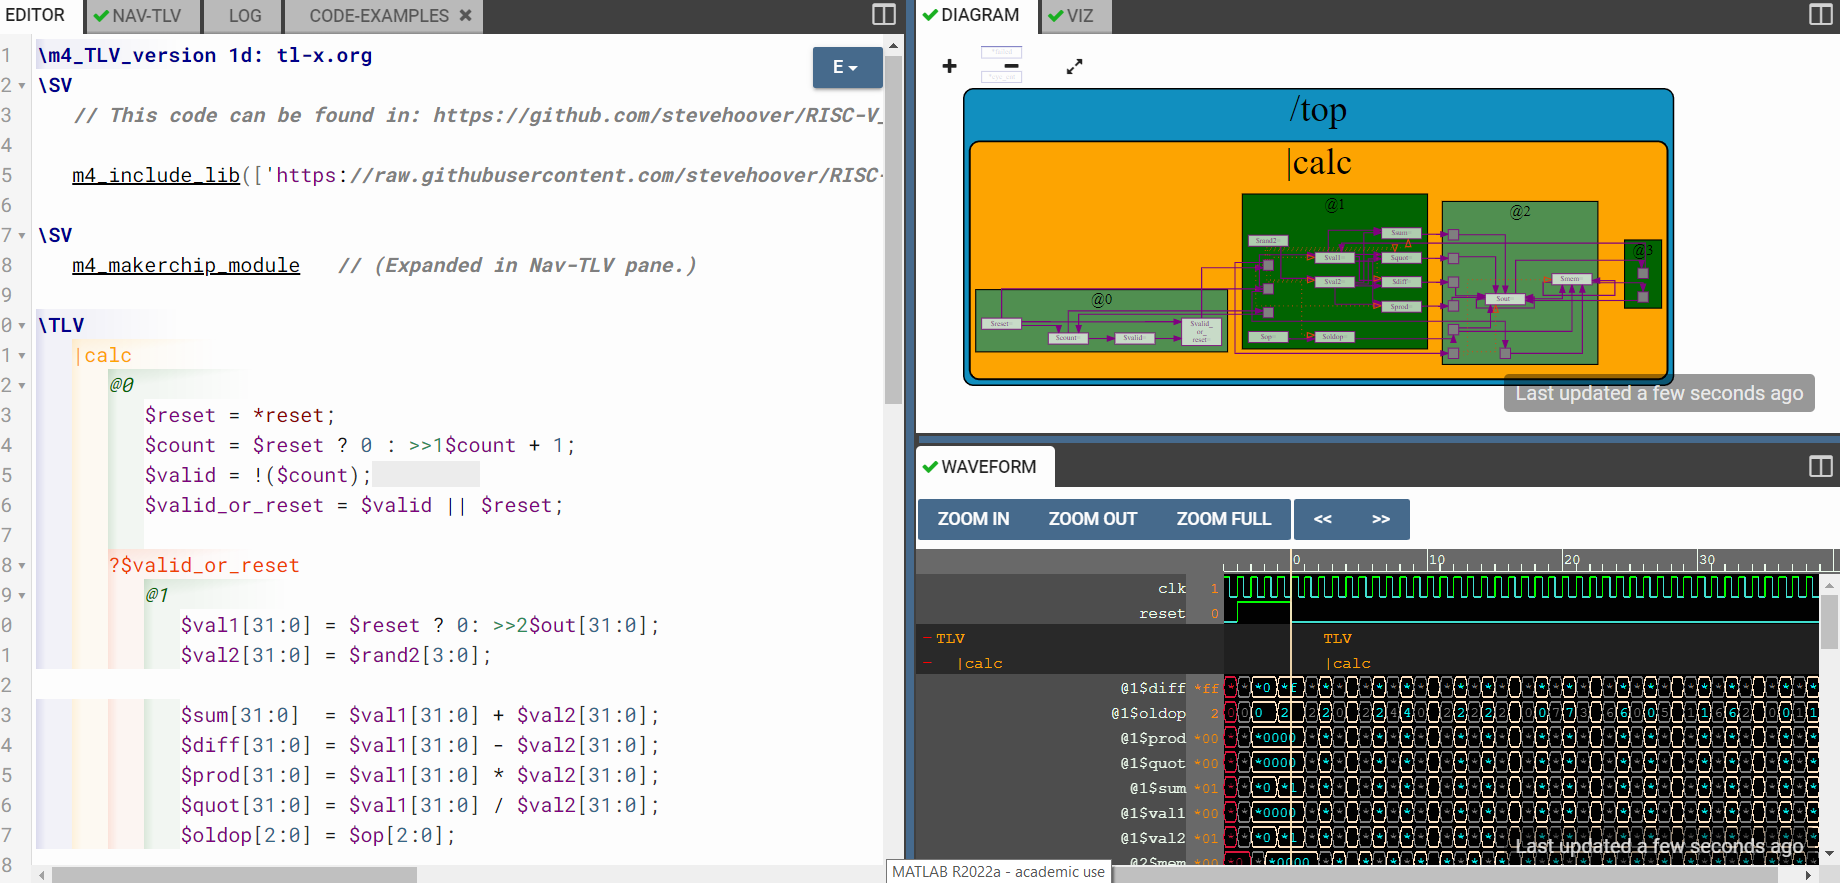The image size is (1840, 883).
Task: Zoom in the diagram with plus icon
Action: point(949,66)
